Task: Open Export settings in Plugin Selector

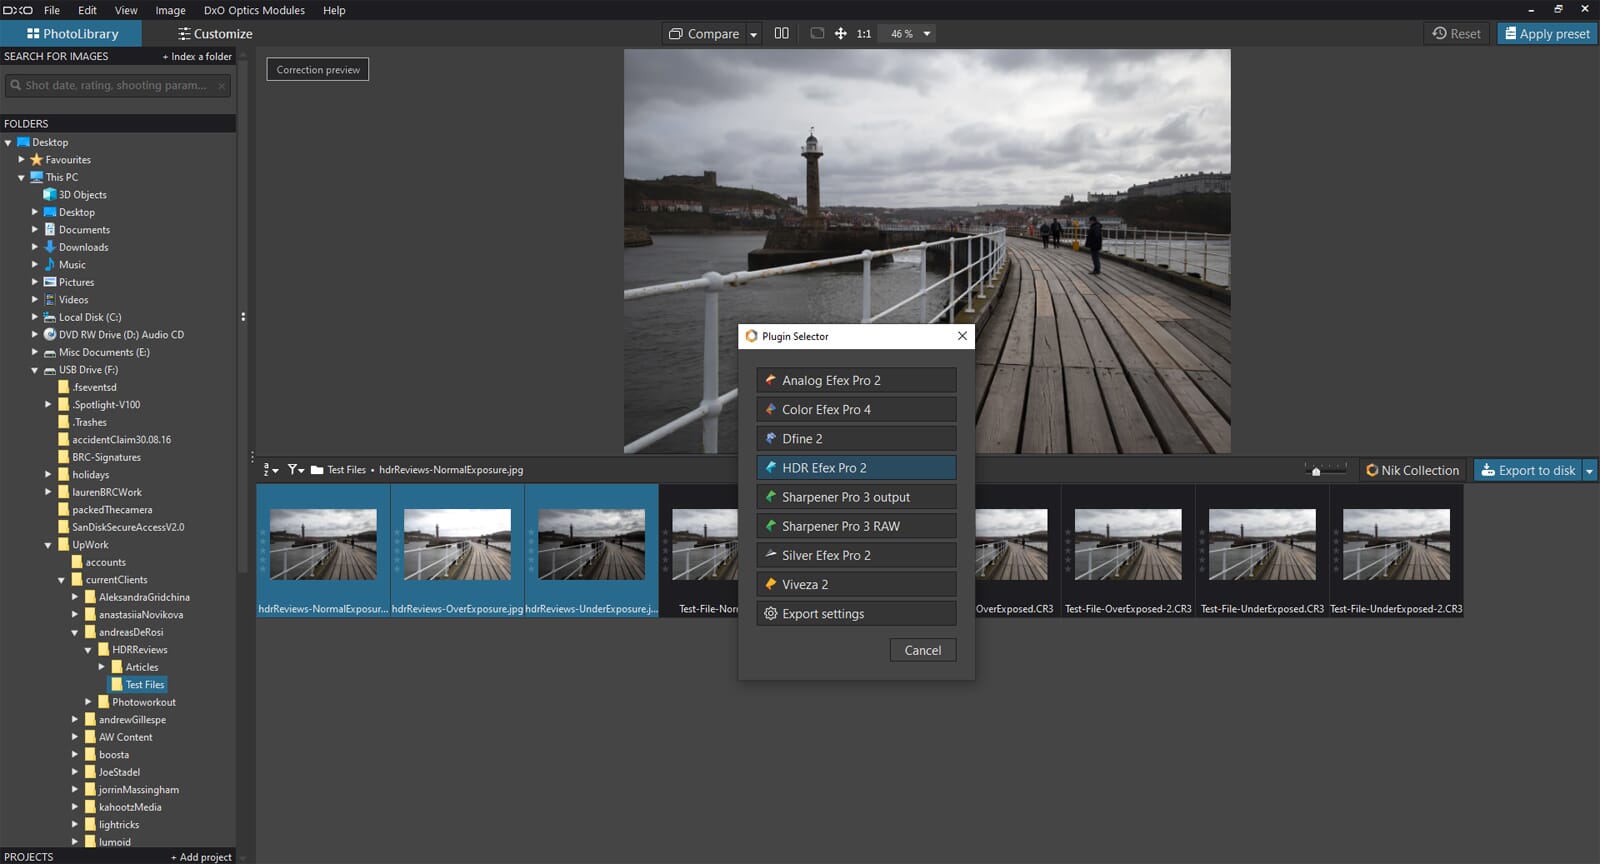Action: click(856, 613)
